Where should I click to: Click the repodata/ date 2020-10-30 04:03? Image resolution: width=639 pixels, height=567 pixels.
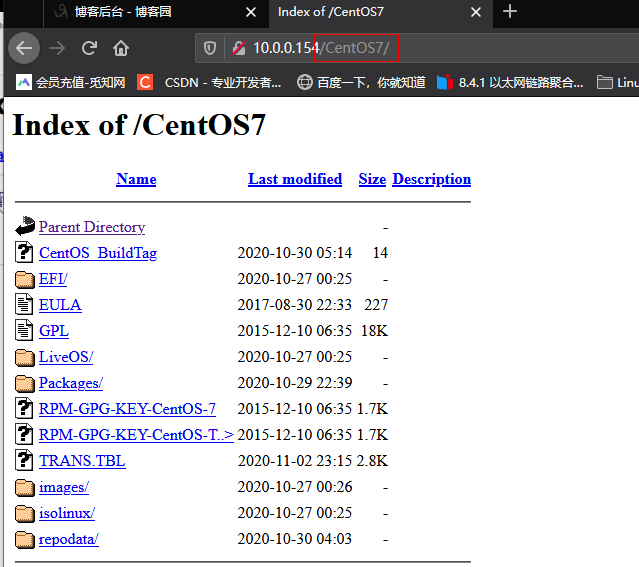pos(295,539)
